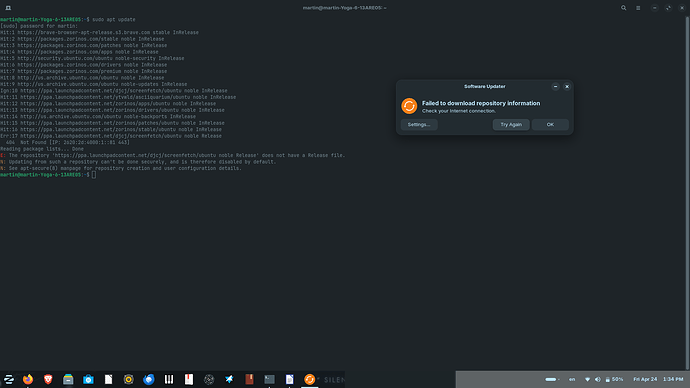
Task: Open the terminal hamburger menu
Action: (x=638, y=8)
